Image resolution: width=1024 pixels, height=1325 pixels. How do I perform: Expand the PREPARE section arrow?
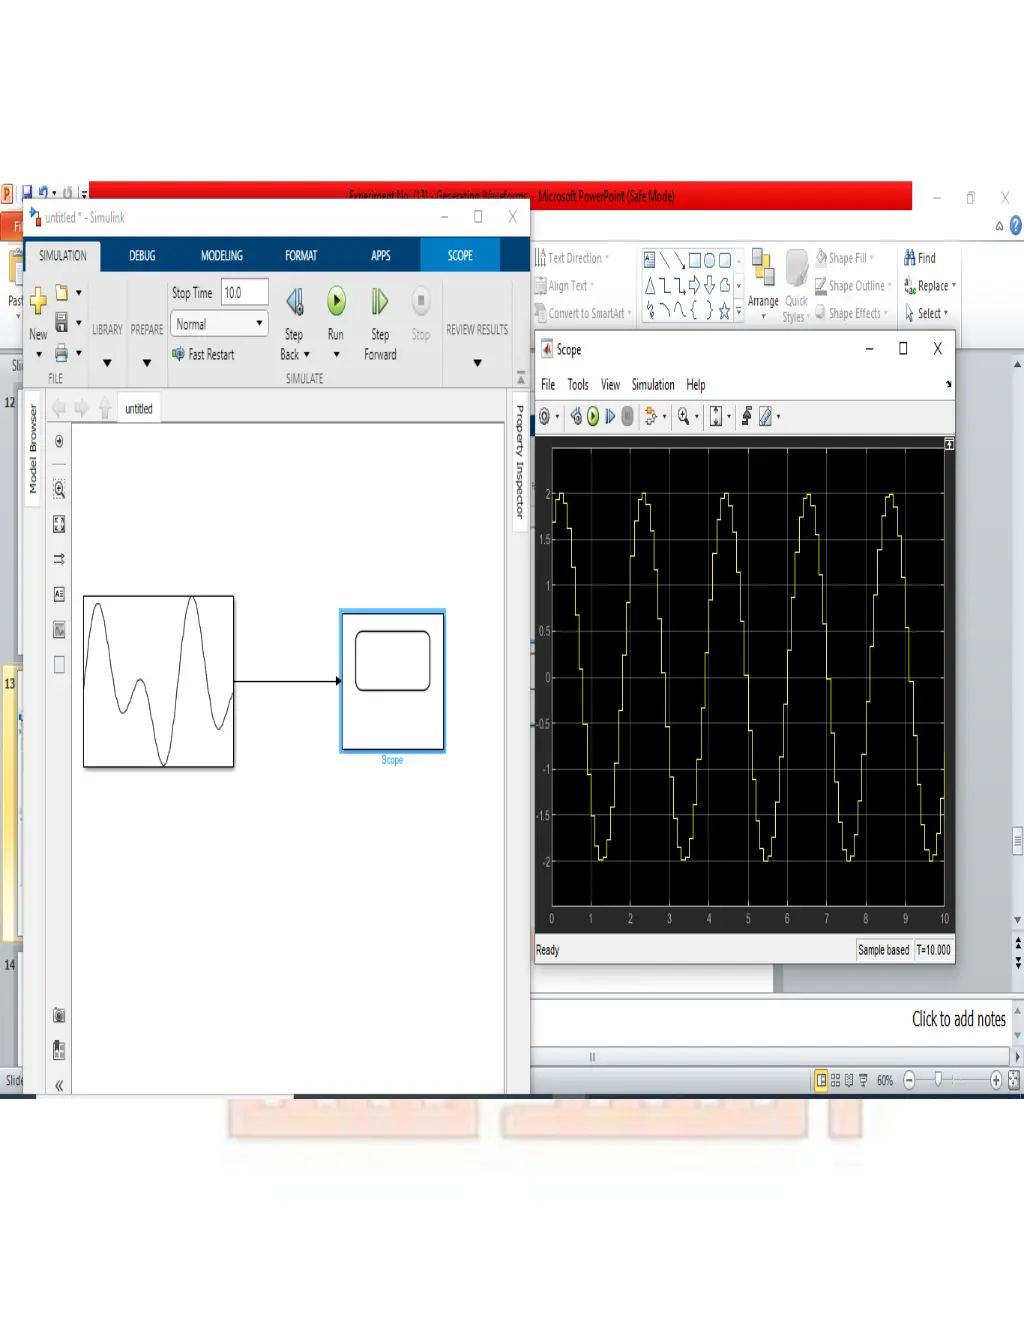(x=147, y=363)
